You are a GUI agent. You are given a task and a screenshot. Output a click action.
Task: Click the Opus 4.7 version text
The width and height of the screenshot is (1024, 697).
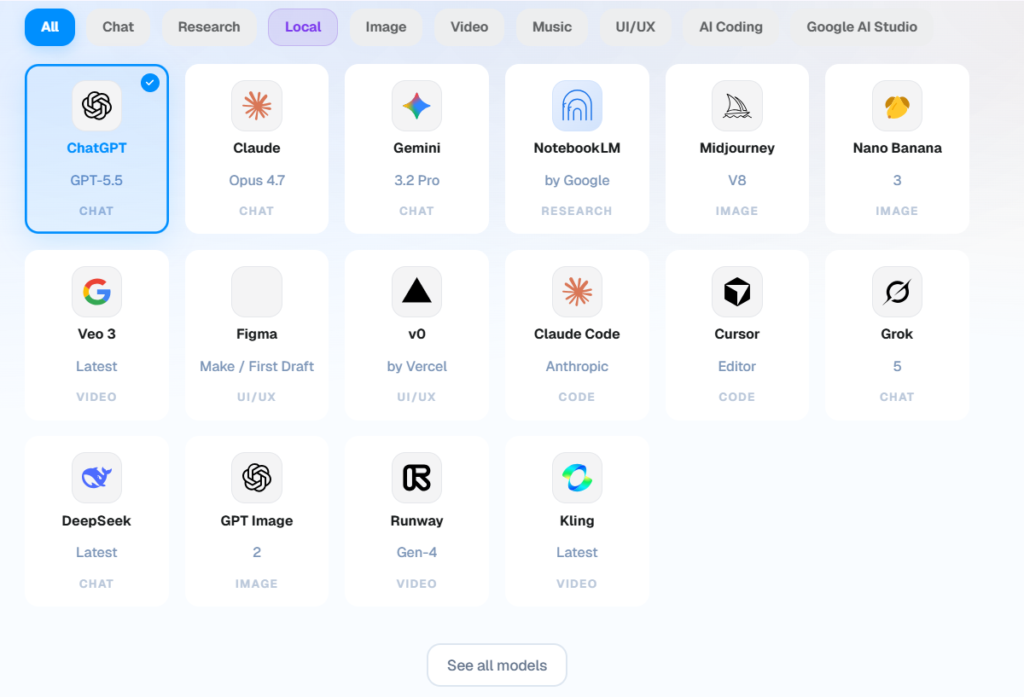tap(257, 180)
